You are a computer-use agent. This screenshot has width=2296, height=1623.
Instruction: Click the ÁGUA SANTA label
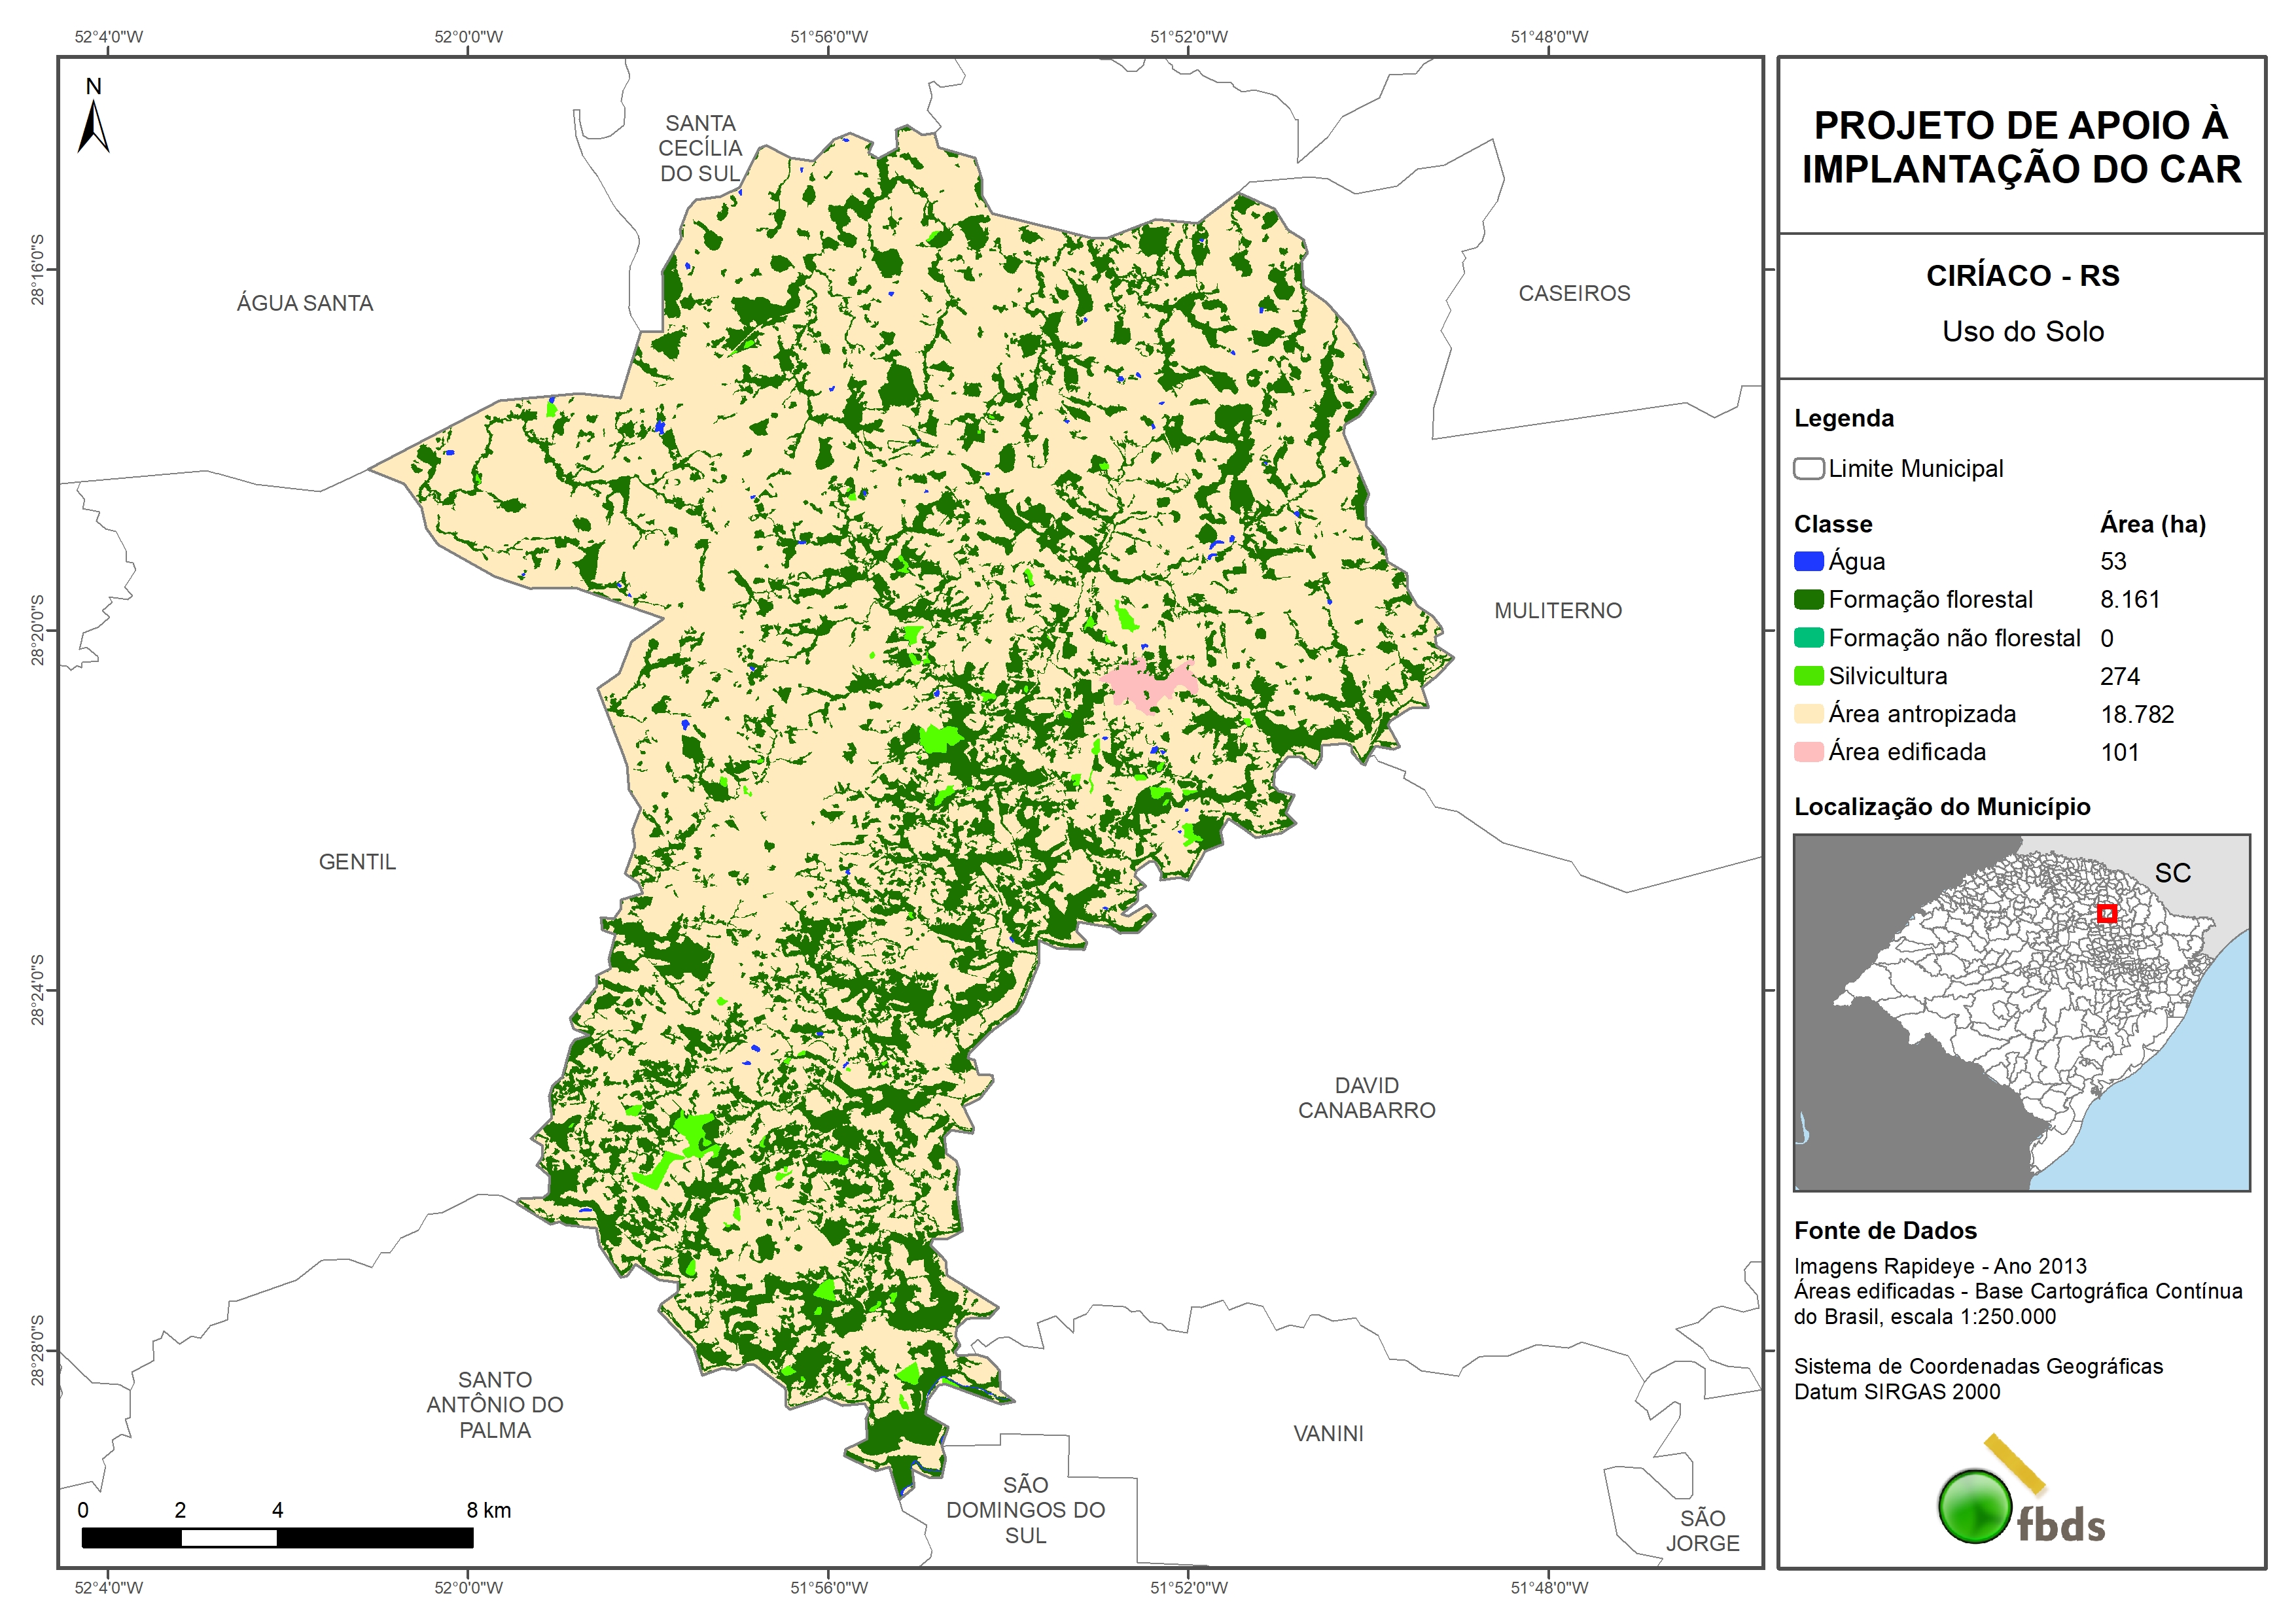[305, 303]
